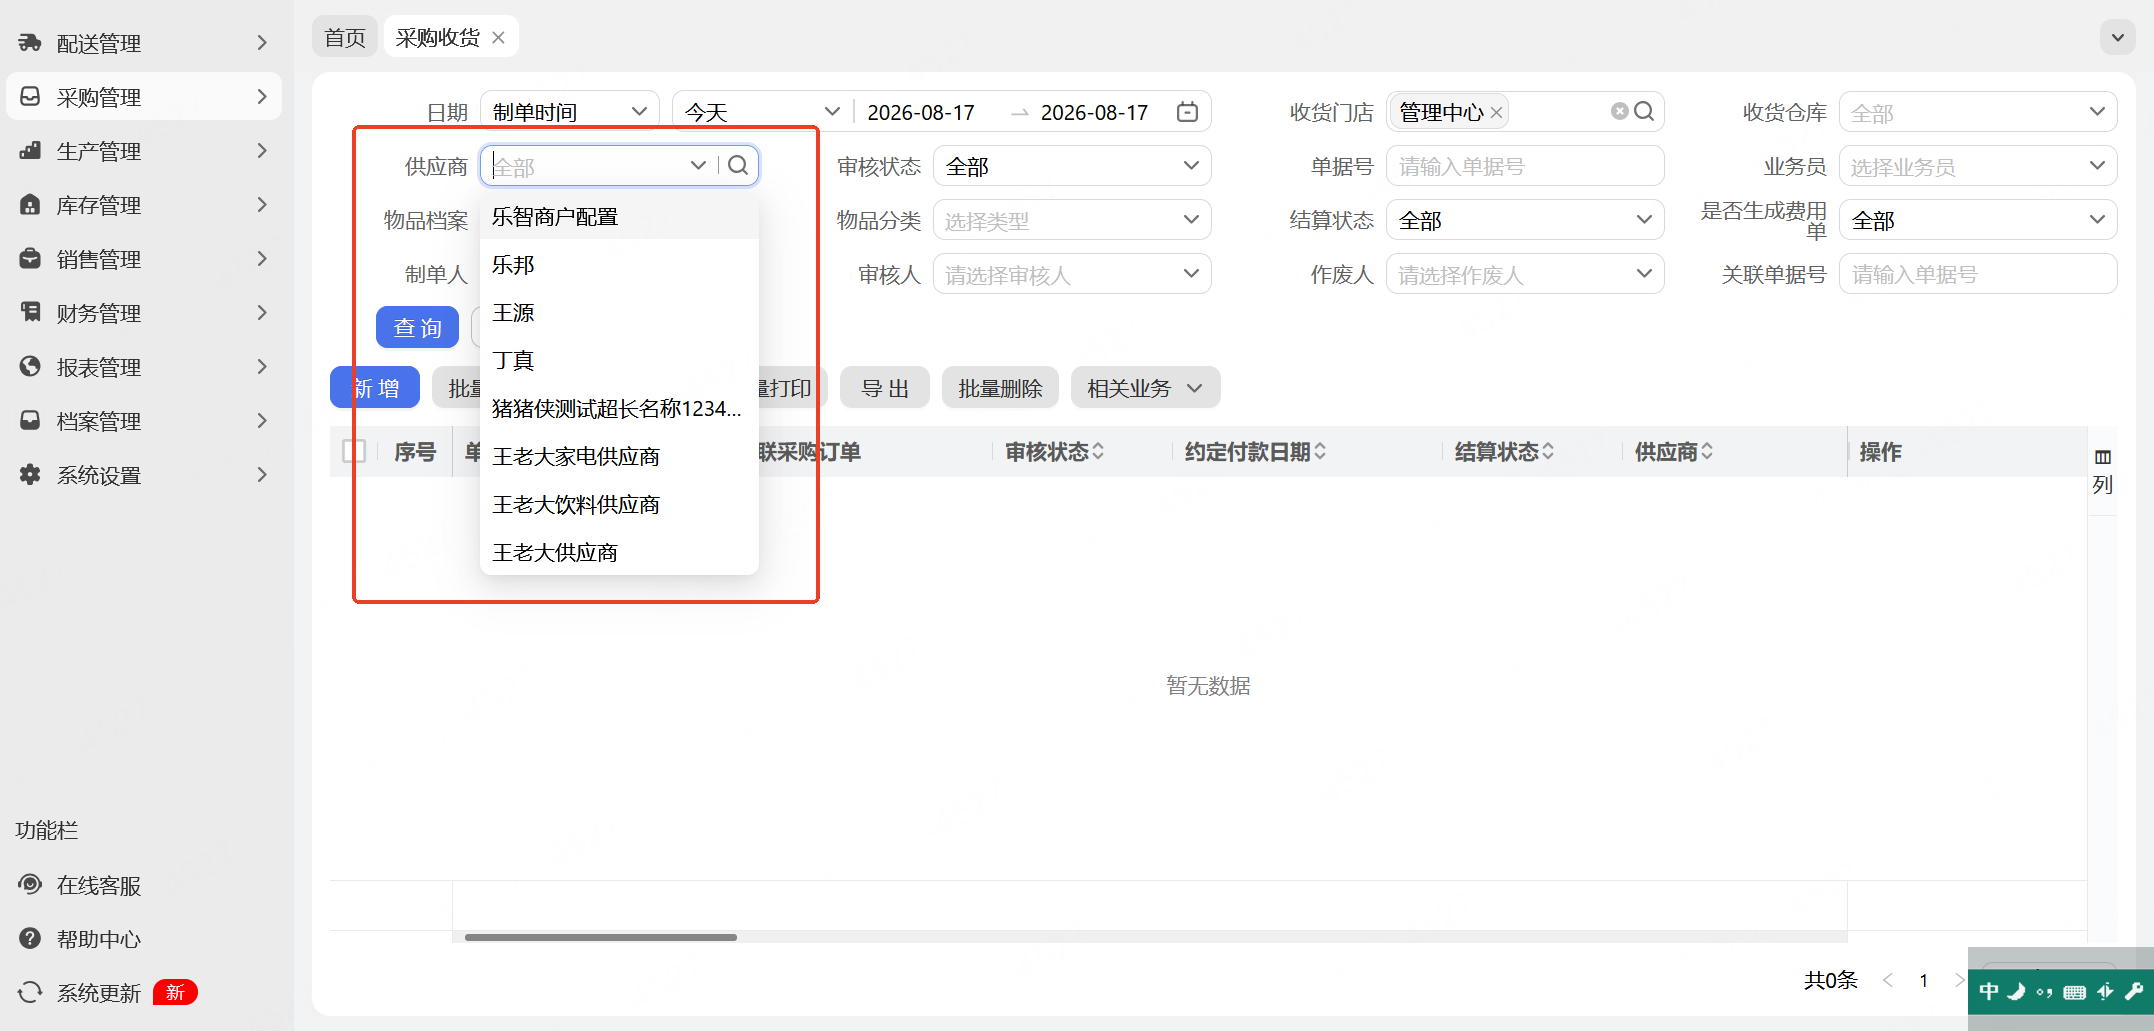Viewport: 2154px width, 1031px height.
Task: Click the start date 2026-08-17 field
Action: point(921,113)
